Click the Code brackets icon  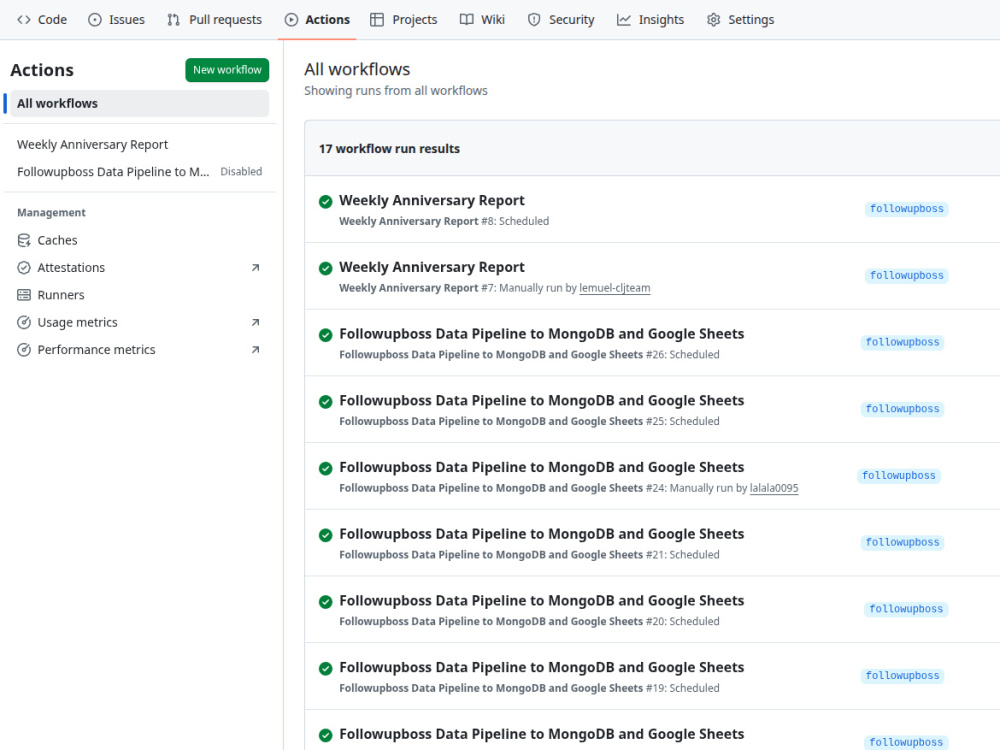pos(24,20)
